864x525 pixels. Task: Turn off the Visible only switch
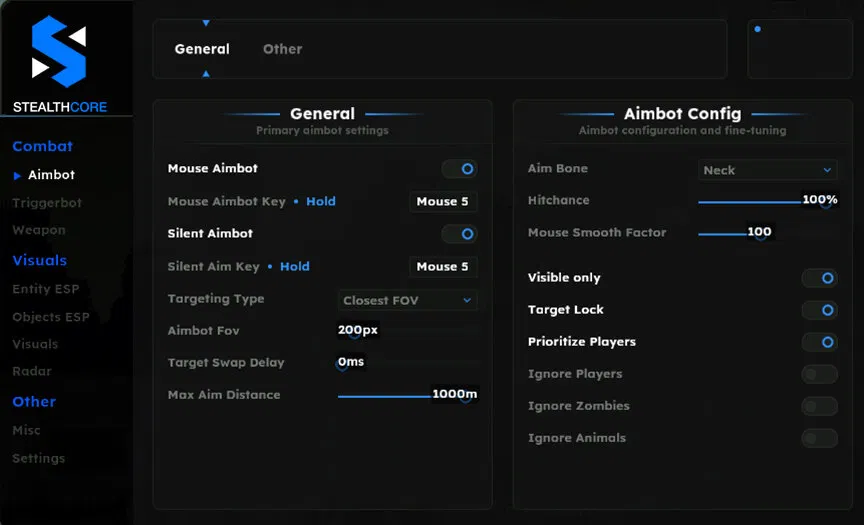click(x=820, y=278)
